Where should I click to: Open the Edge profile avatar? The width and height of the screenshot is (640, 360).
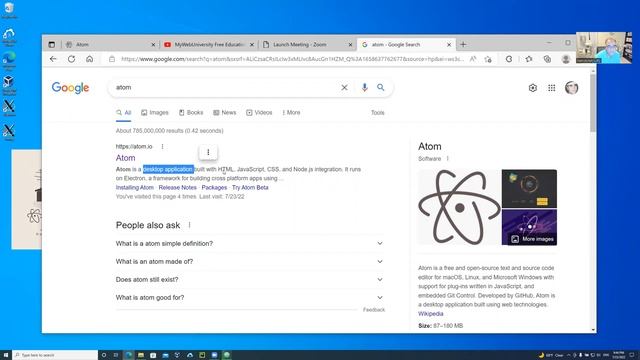[566, 59]
